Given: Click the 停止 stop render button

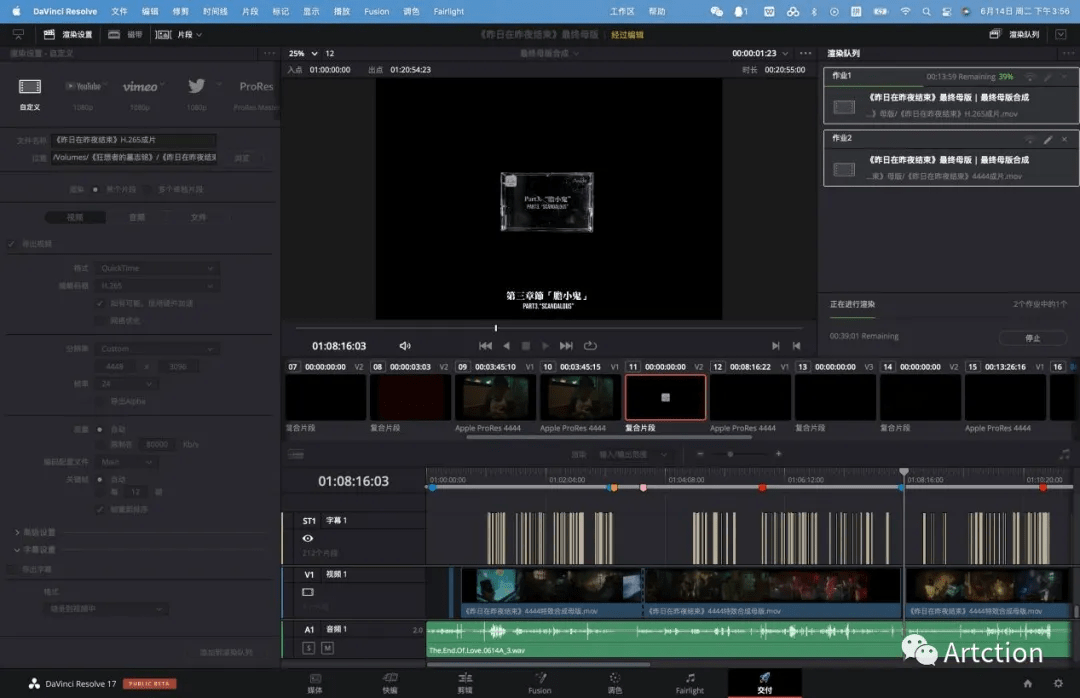Looking at the screenshot, I should (x=1032, y=338).
